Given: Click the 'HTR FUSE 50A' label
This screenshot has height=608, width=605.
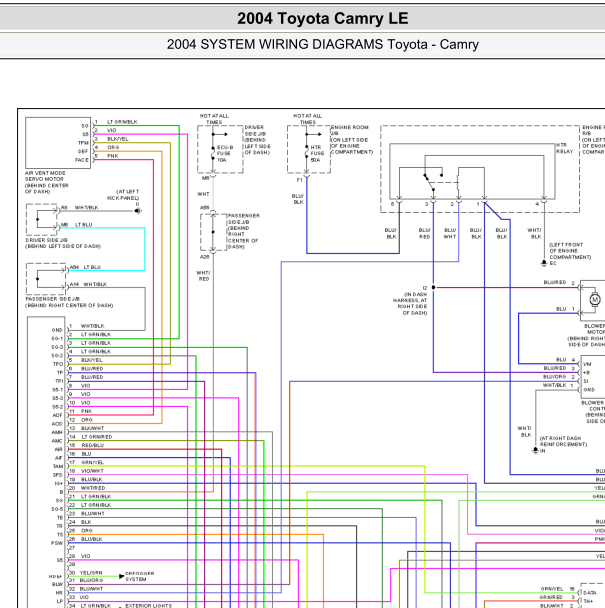Looking at the screenshot, I should click(x=317, y=154).
